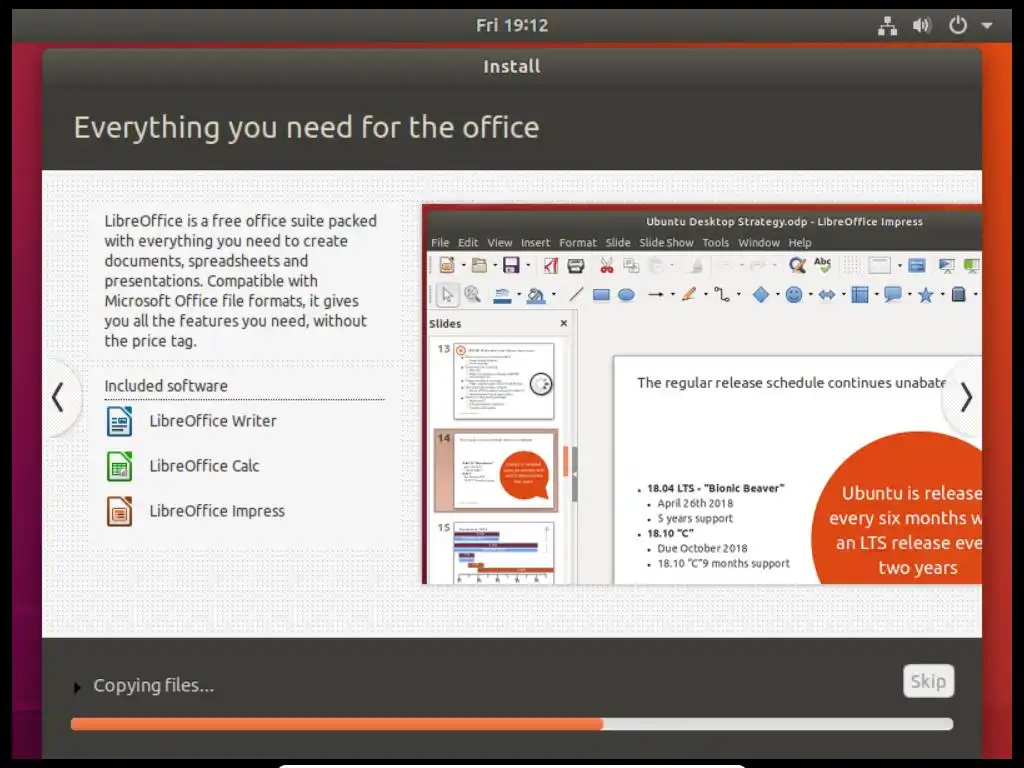Select the Lines and Arrows tool
The height and width of the screenshot is (768, 1024).
pyautogui.click(x=656, y=295)
